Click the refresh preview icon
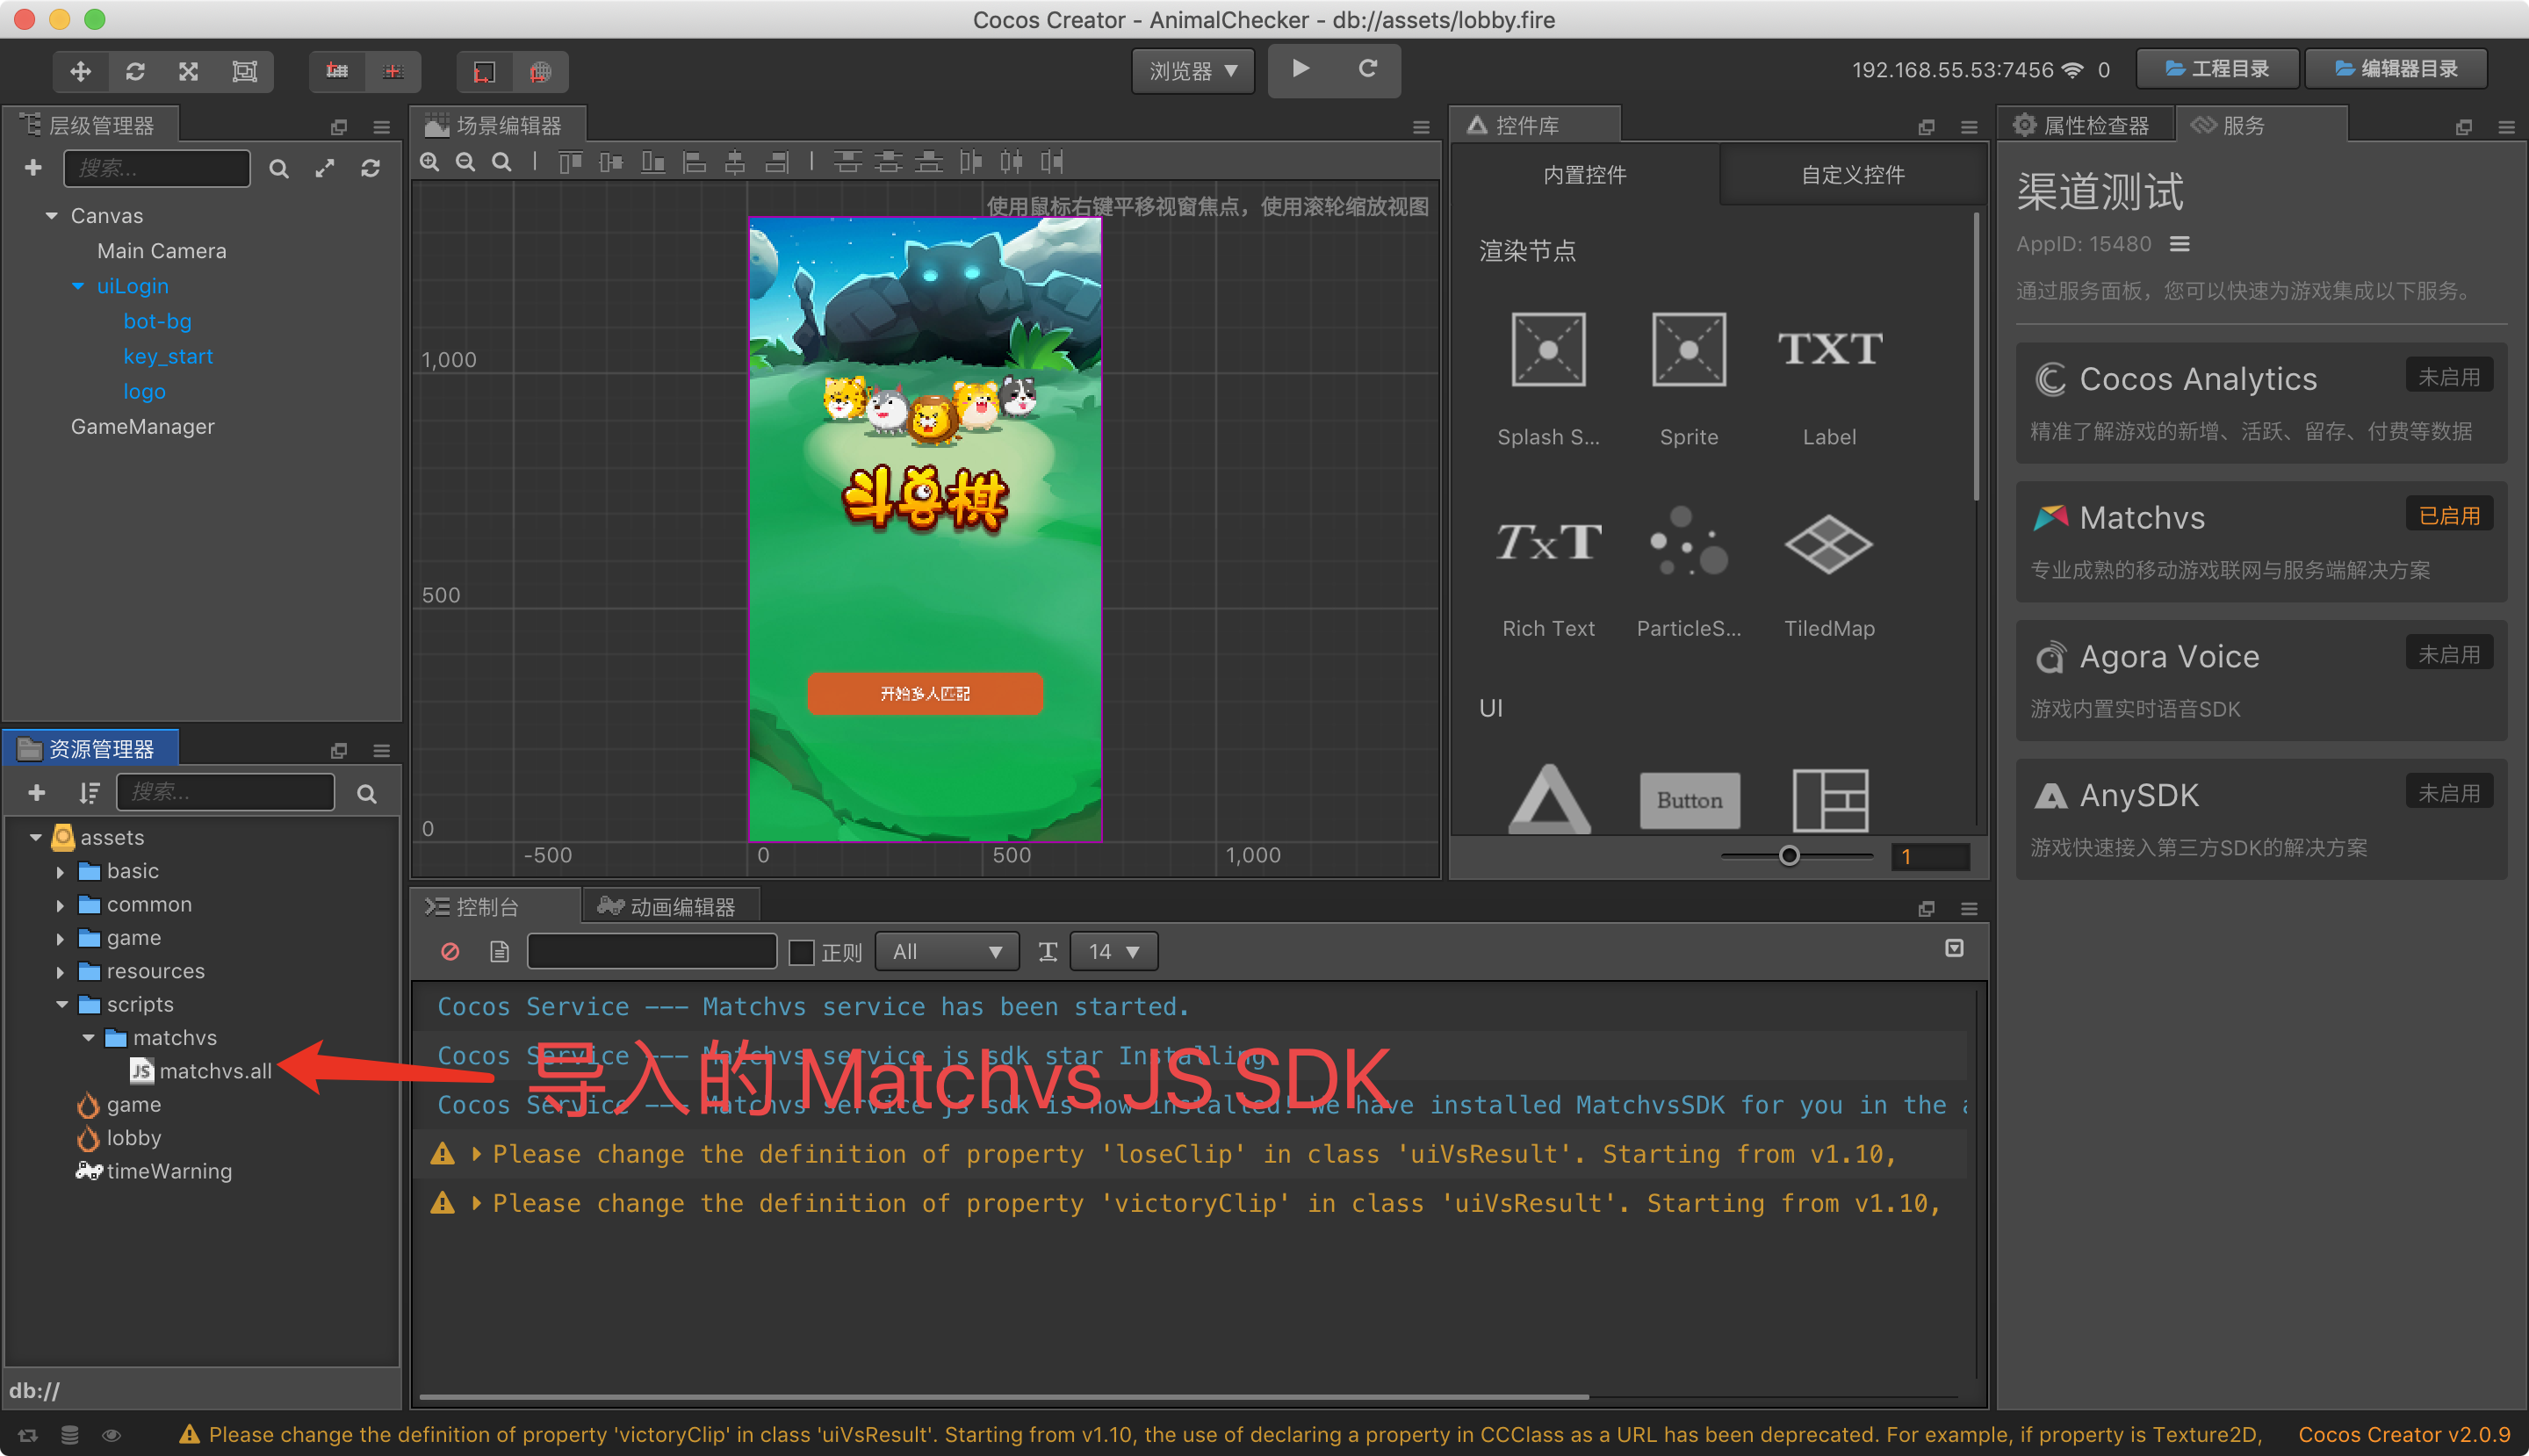The width and height of the screenshot is (2529, 1456). pyautogui.click(x=1367, y=69)
